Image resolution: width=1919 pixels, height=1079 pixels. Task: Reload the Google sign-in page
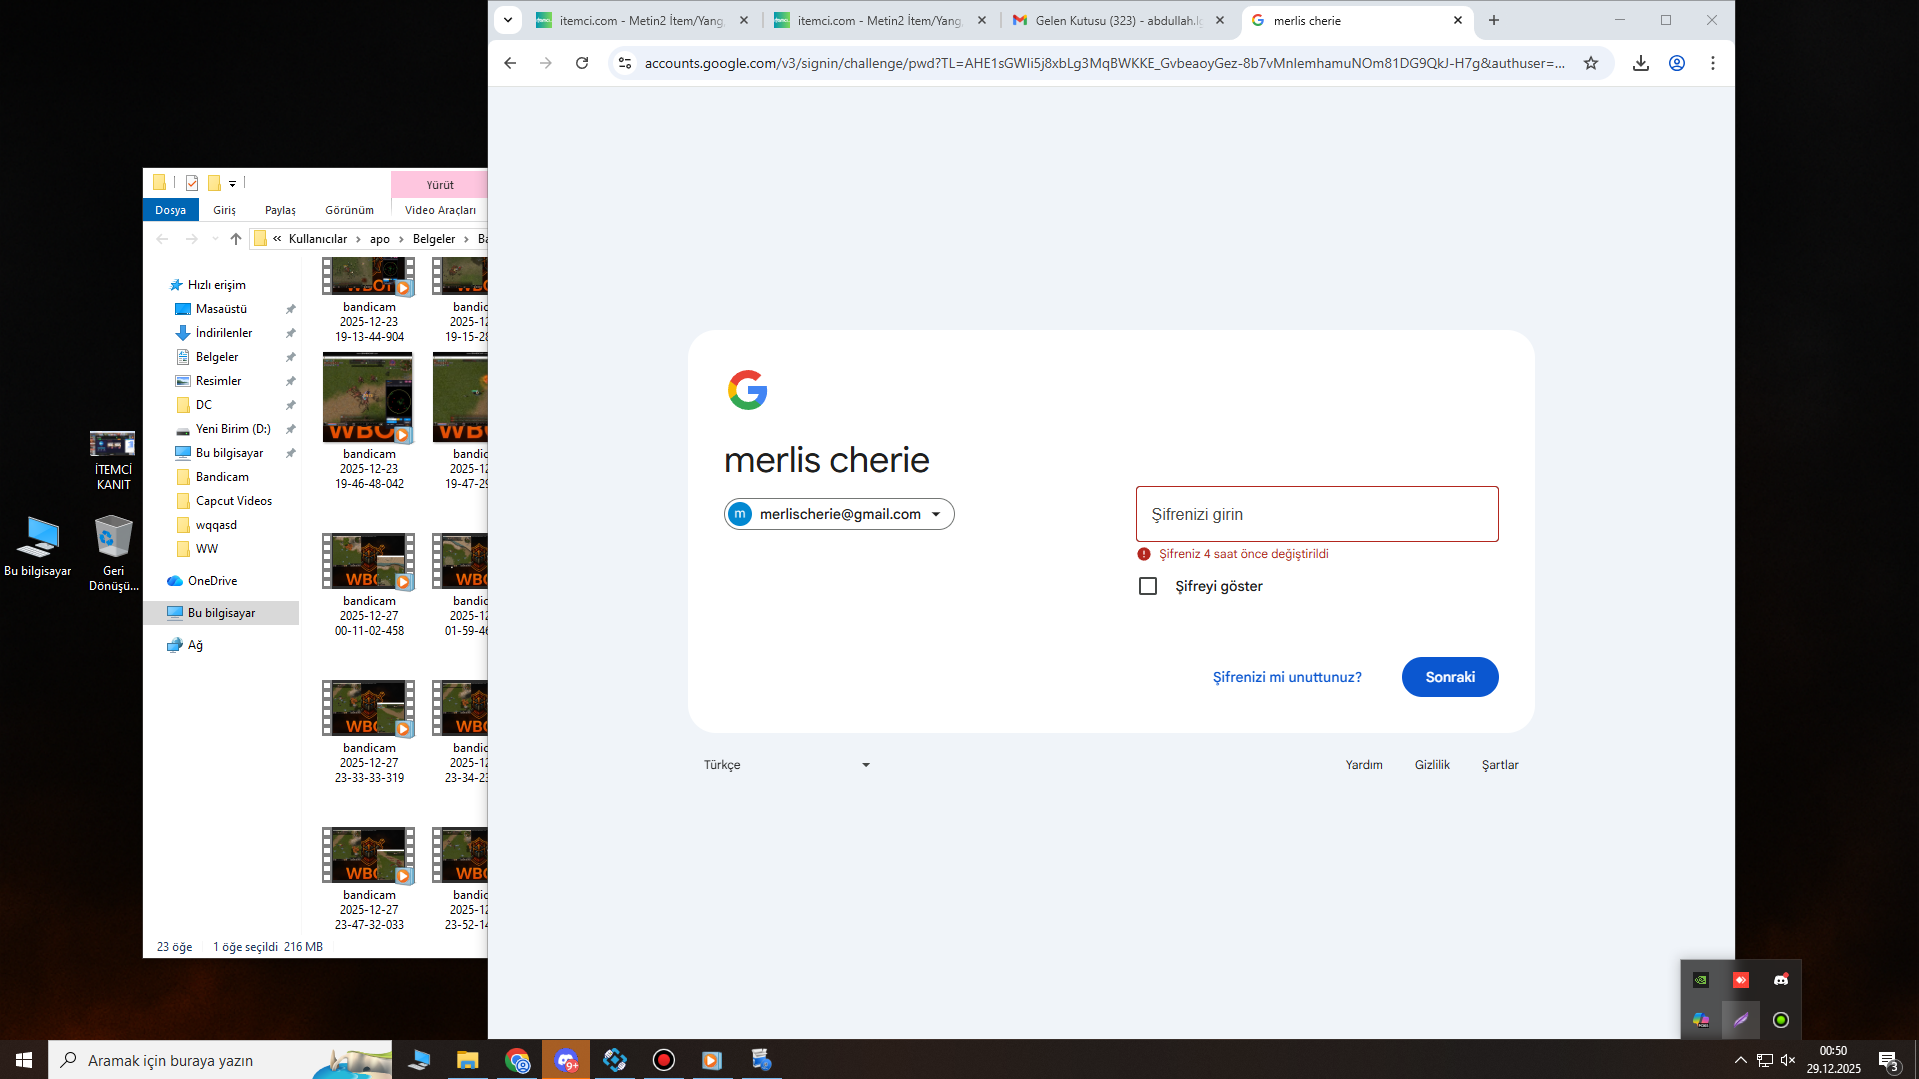click(x=582, y=63)
